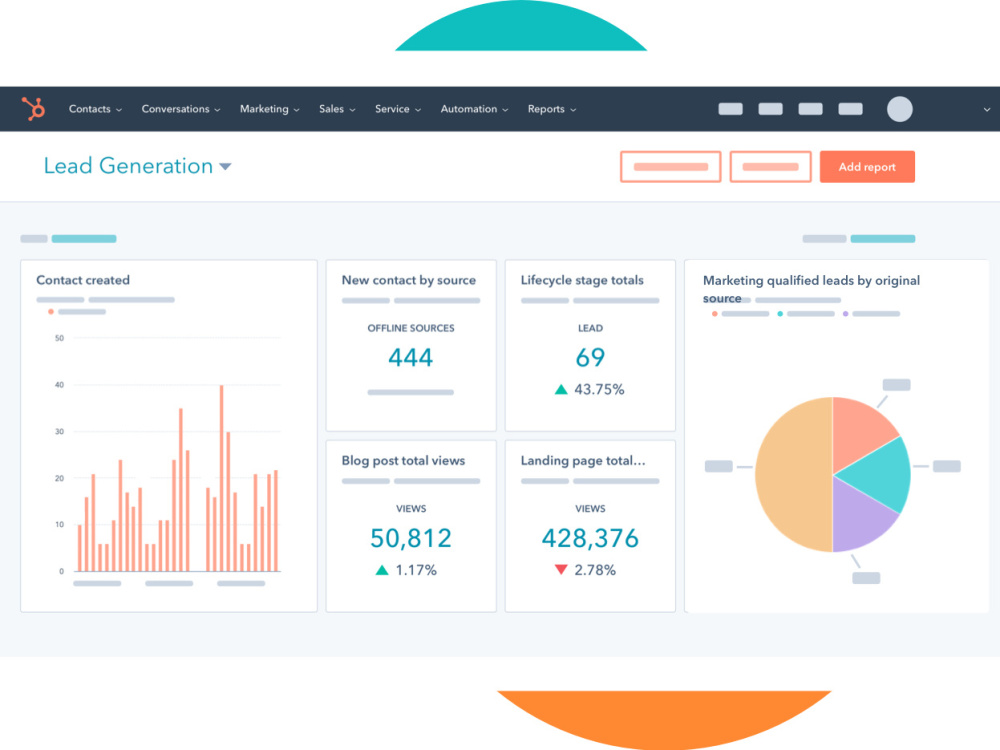The image size is (1000, 750).
Task: Open the Marketing menu
Action: pos(269,109)
